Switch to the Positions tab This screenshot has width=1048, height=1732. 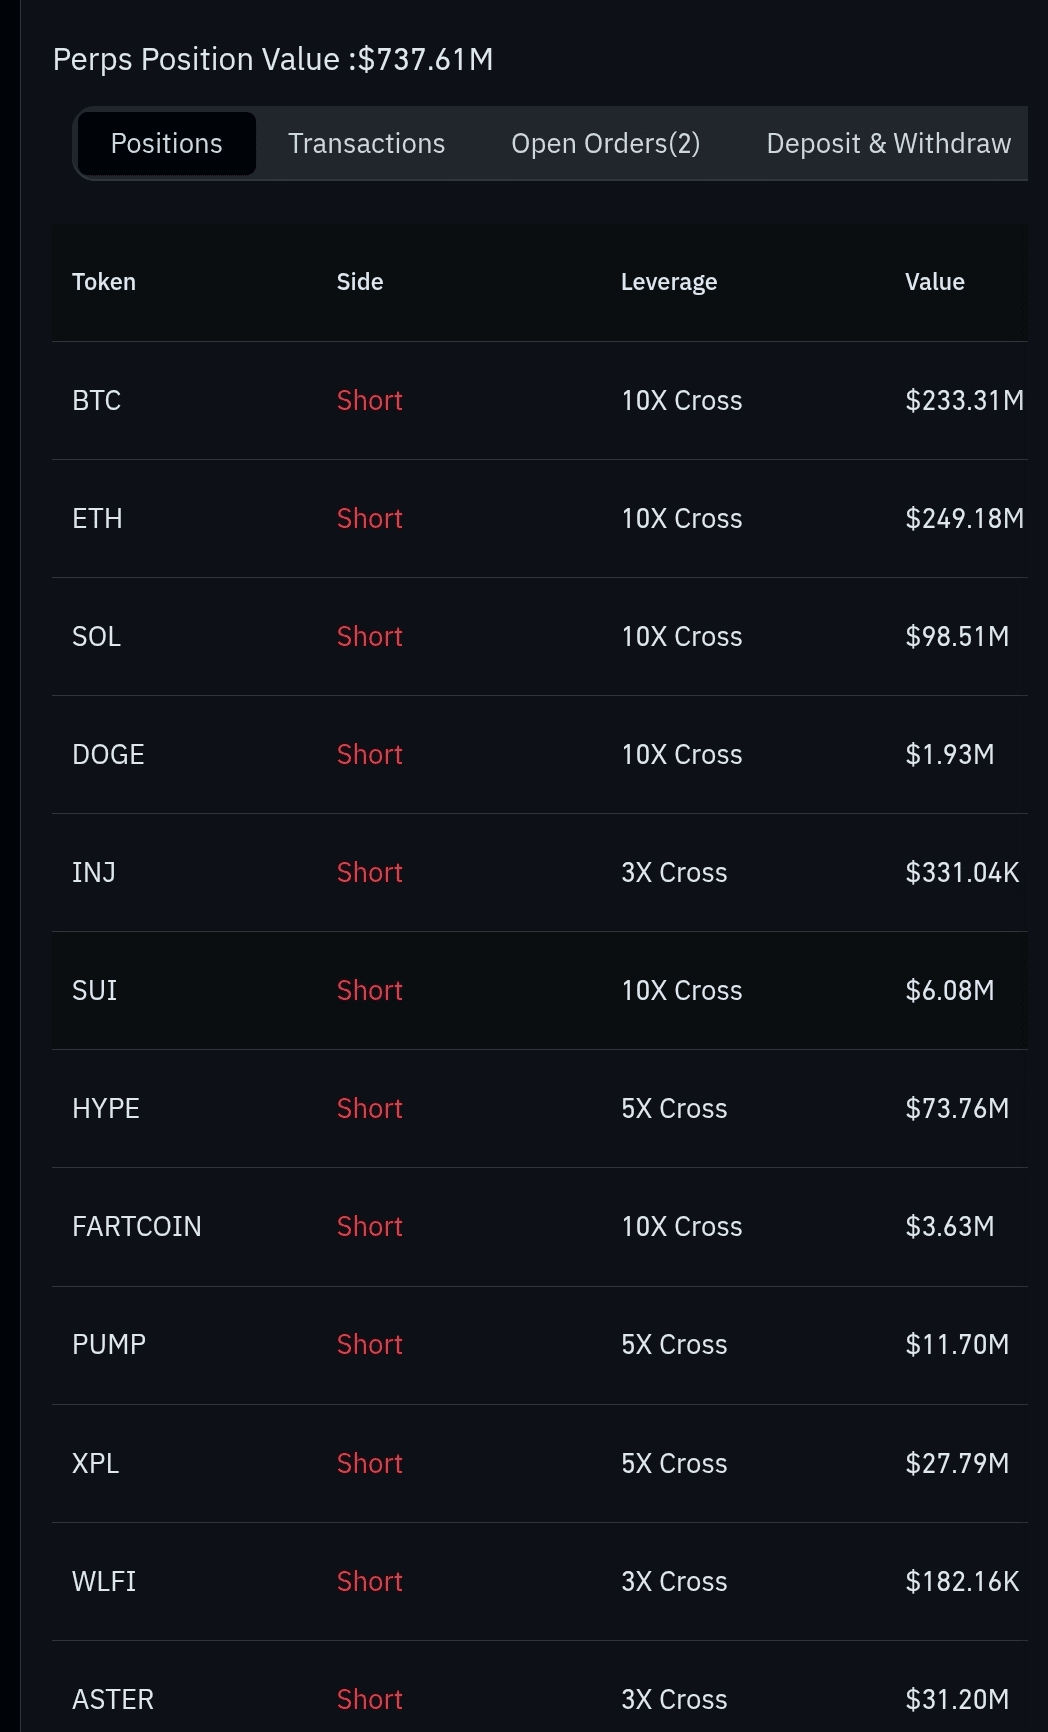tap(167, 144)
